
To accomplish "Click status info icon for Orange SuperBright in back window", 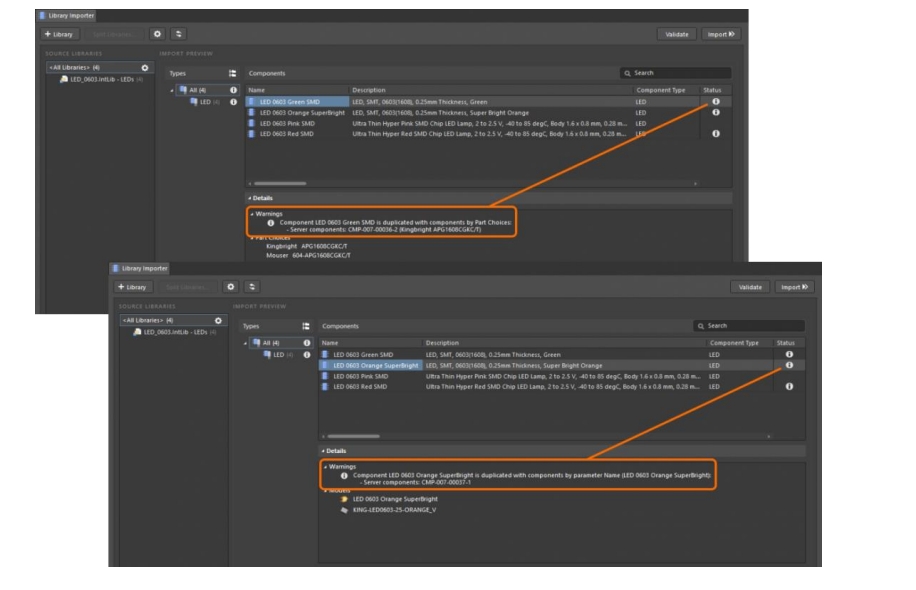I will coord(716,113).
